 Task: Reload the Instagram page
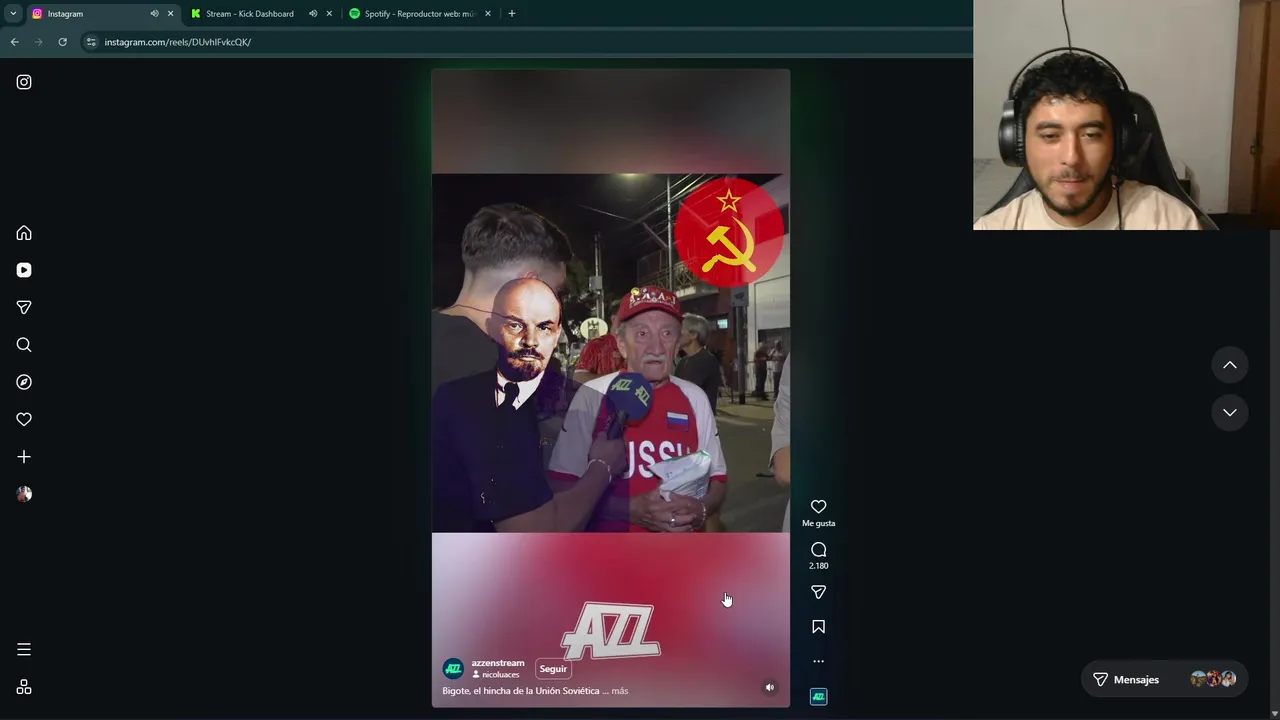click(x=62, y=42)
